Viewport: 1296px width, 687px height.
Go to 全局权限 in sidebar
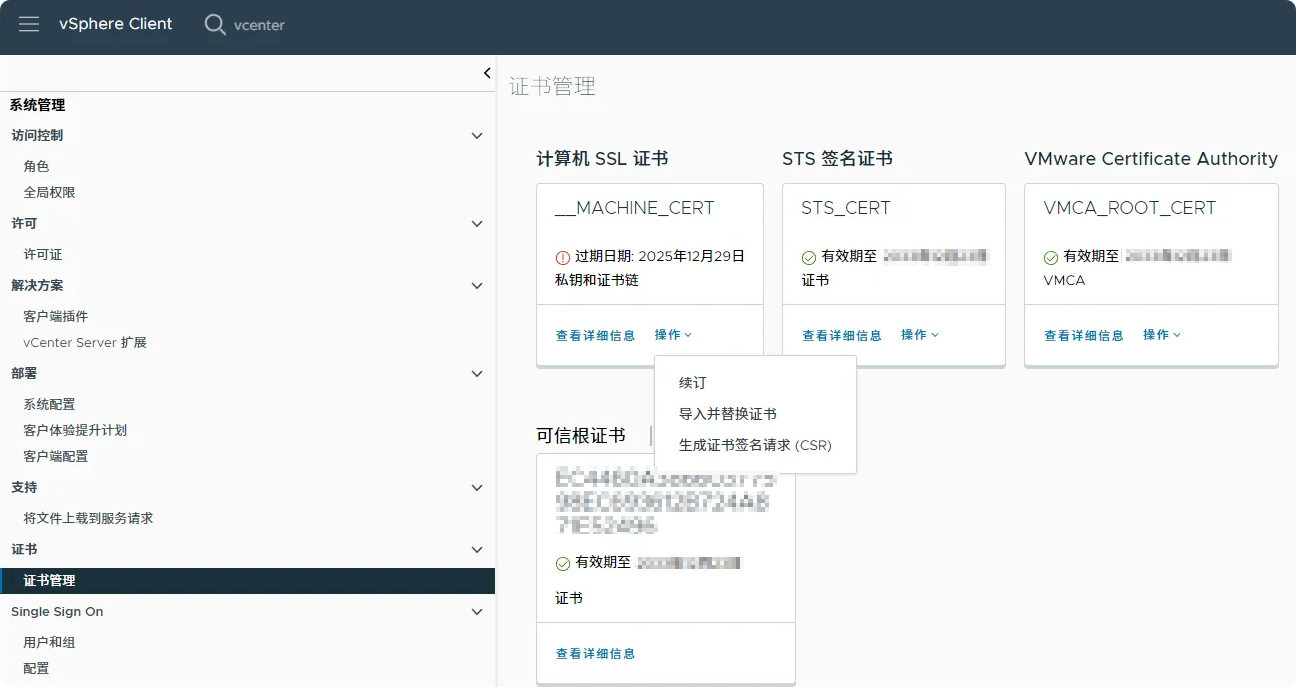point(50,193)
